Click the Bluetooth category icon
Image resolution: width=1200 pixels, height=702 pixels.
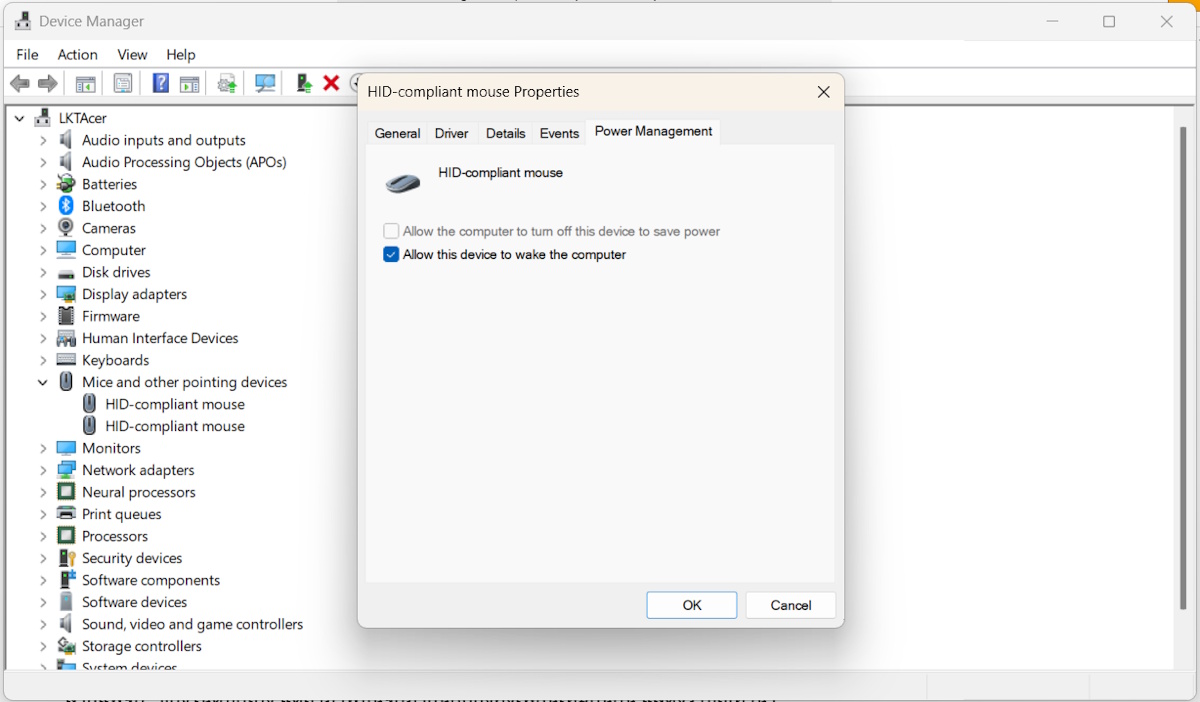[x=66, y=206]
